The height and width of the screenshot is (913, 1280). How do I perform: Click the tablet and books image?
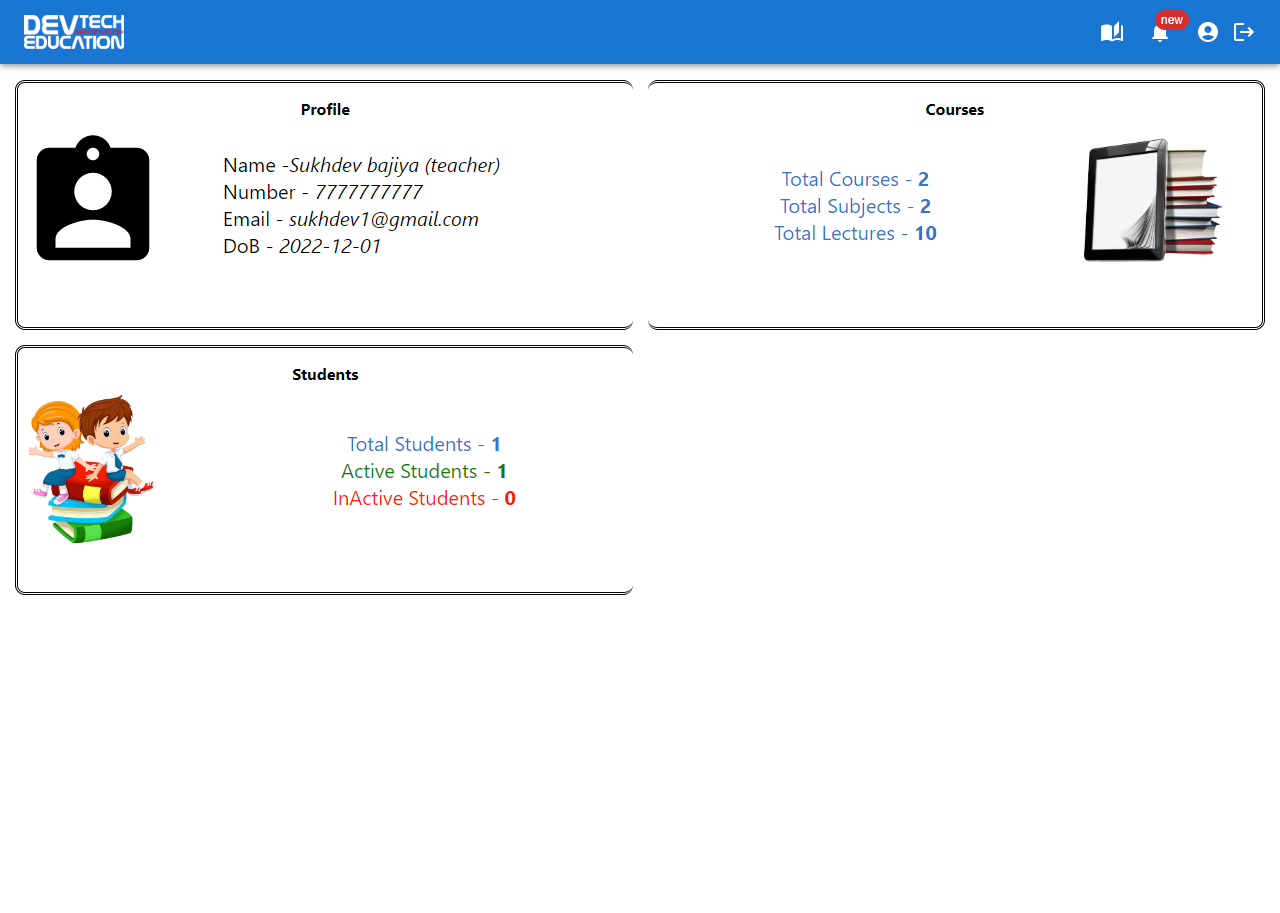[x=1153, y=200]
